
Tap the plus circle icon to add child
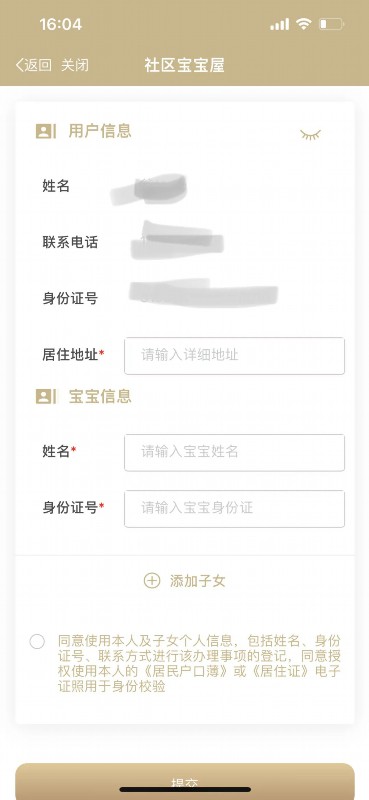pyautogui.click(x=152, y=581)
